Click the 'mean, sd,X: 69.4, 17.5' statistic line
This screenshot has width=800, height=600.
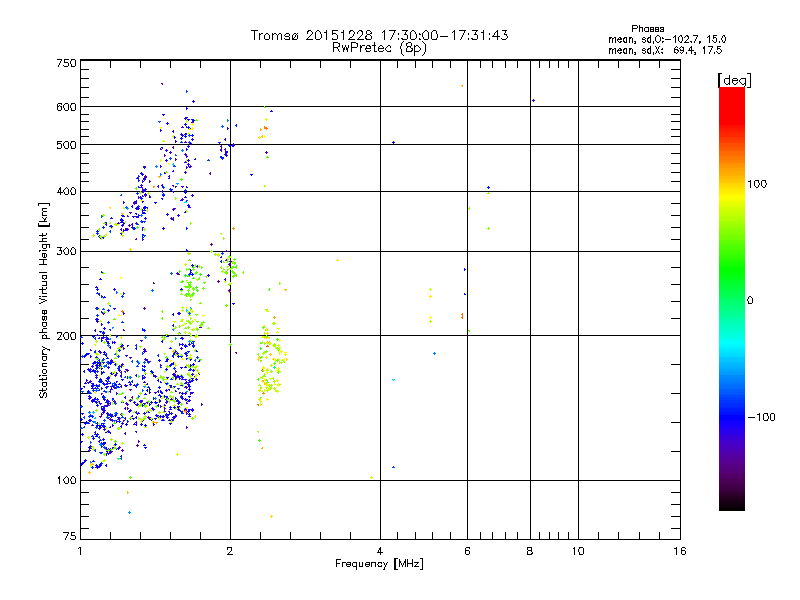[x=665, y=50]
